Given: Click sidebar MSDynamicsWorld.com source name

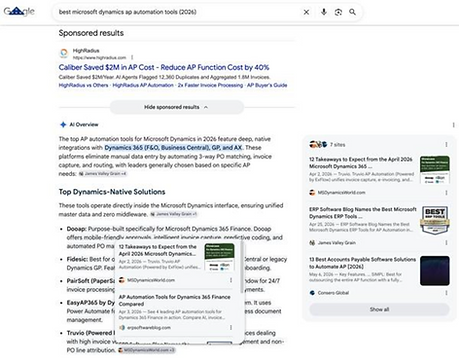Looking at the screenshot, I should pos(341,193).
